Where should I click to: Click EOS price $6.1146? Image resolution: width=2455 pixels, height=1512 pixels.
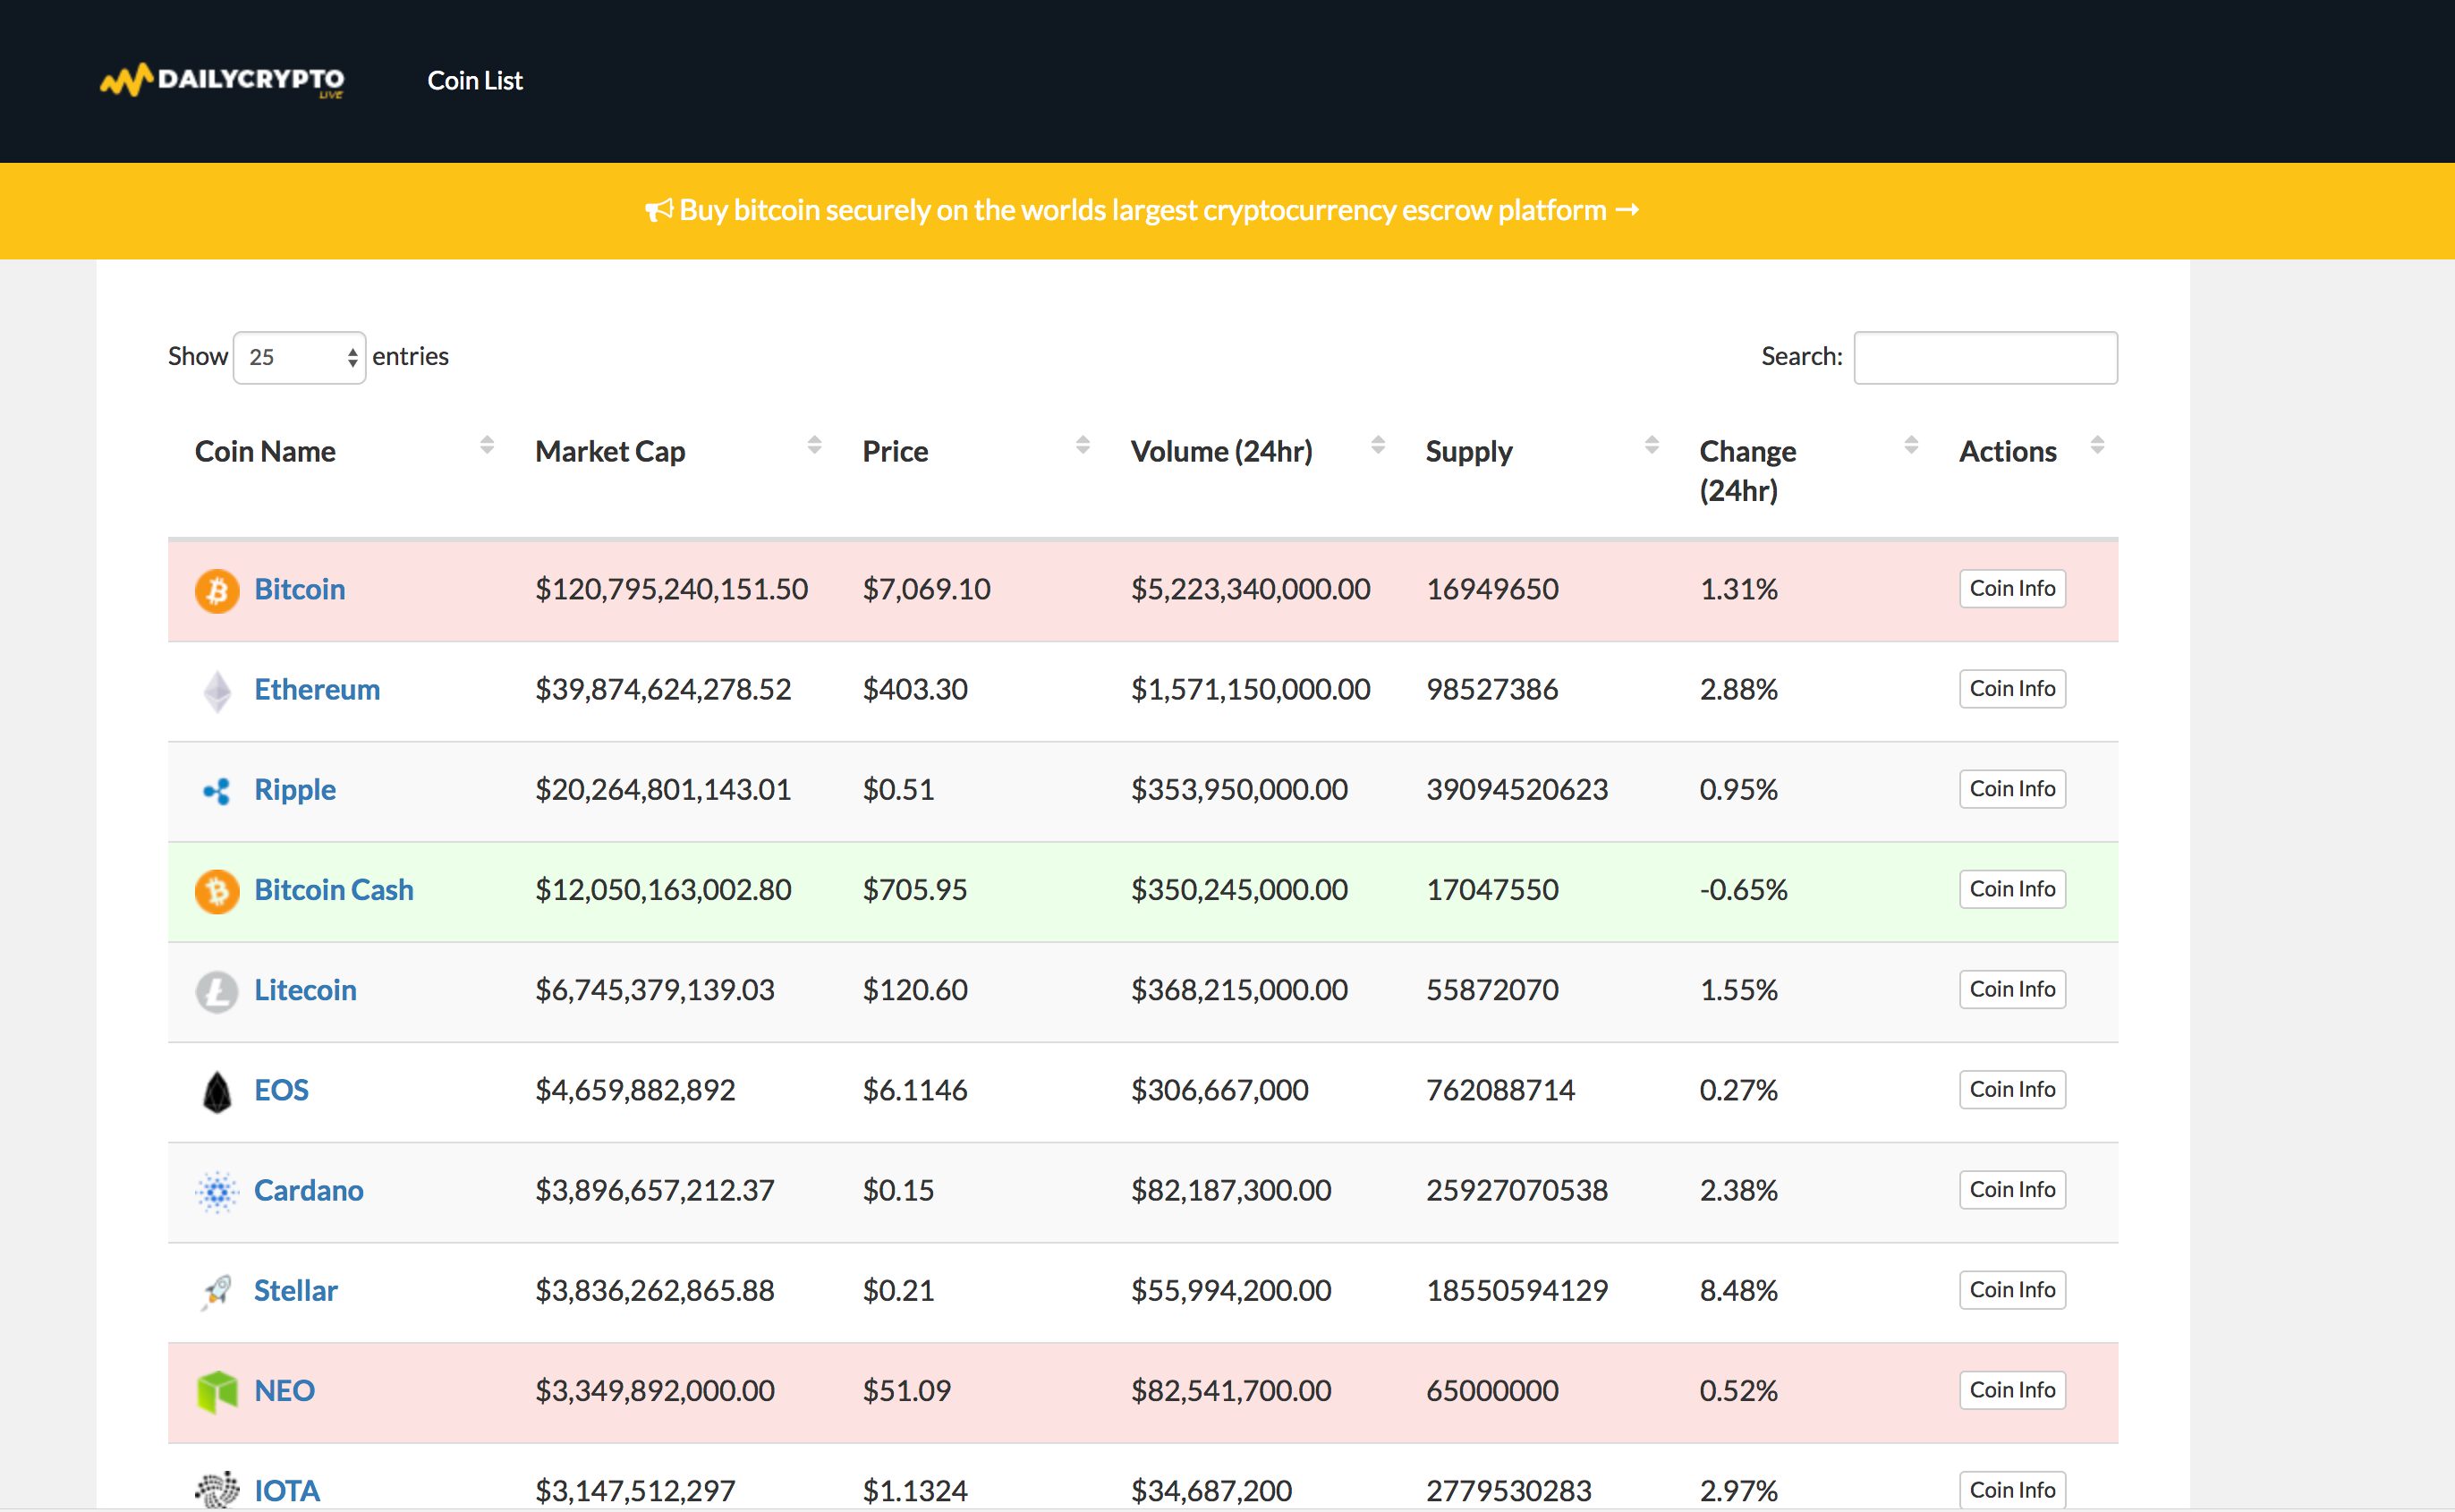(915, 1089)
